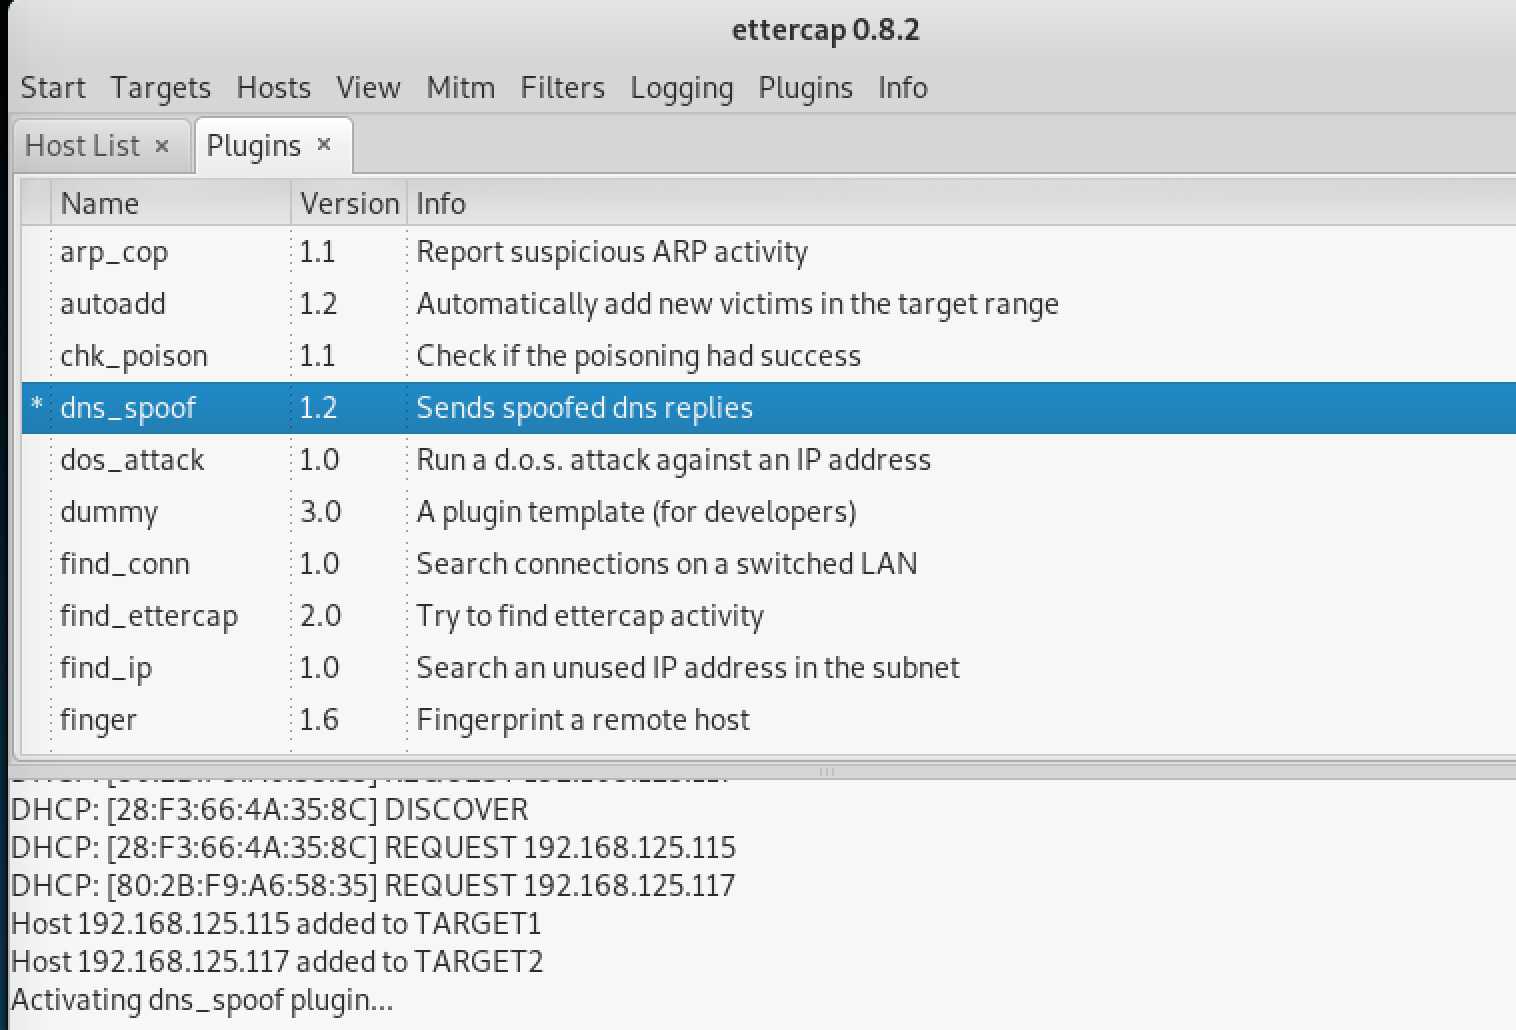Open the Info menu

click(902, 88)
